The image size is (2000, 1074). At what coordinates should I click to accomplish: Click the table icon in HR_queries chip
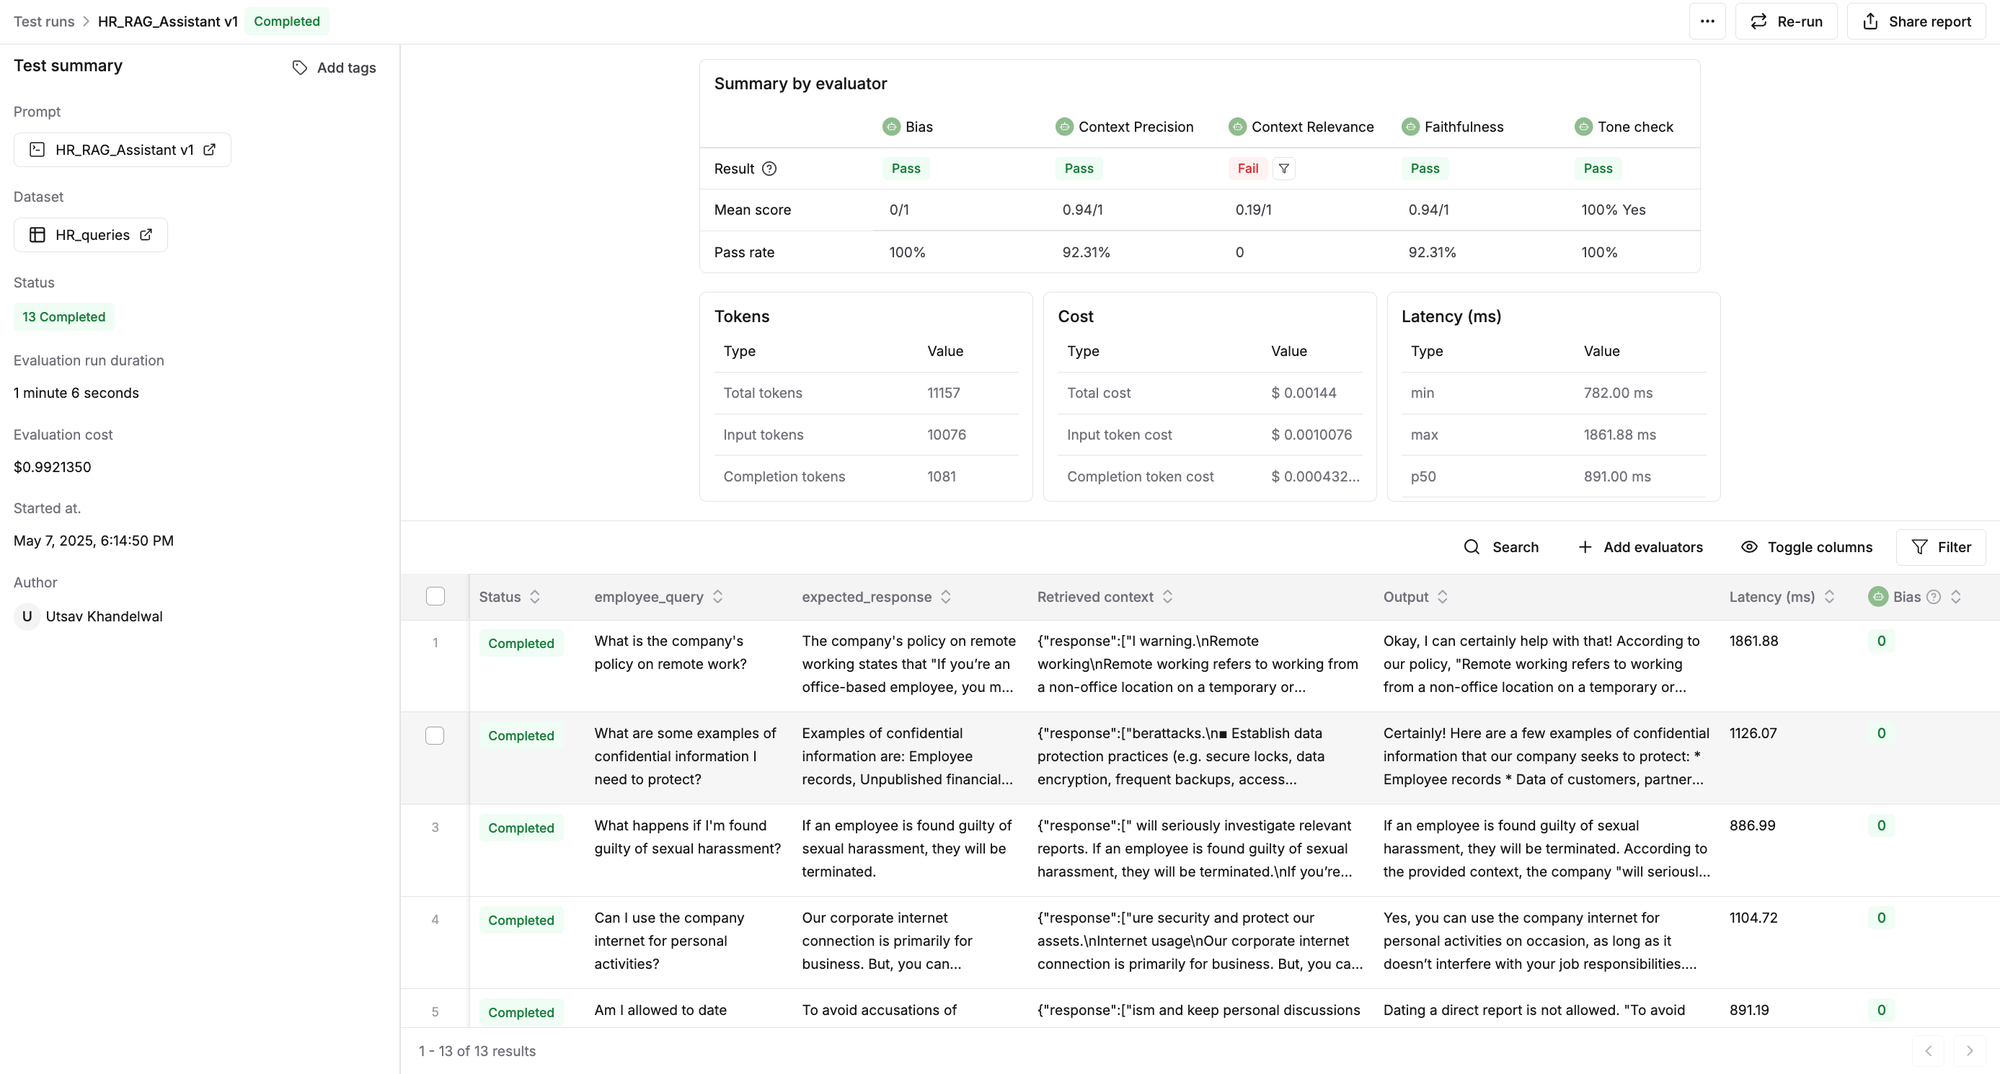37,235
